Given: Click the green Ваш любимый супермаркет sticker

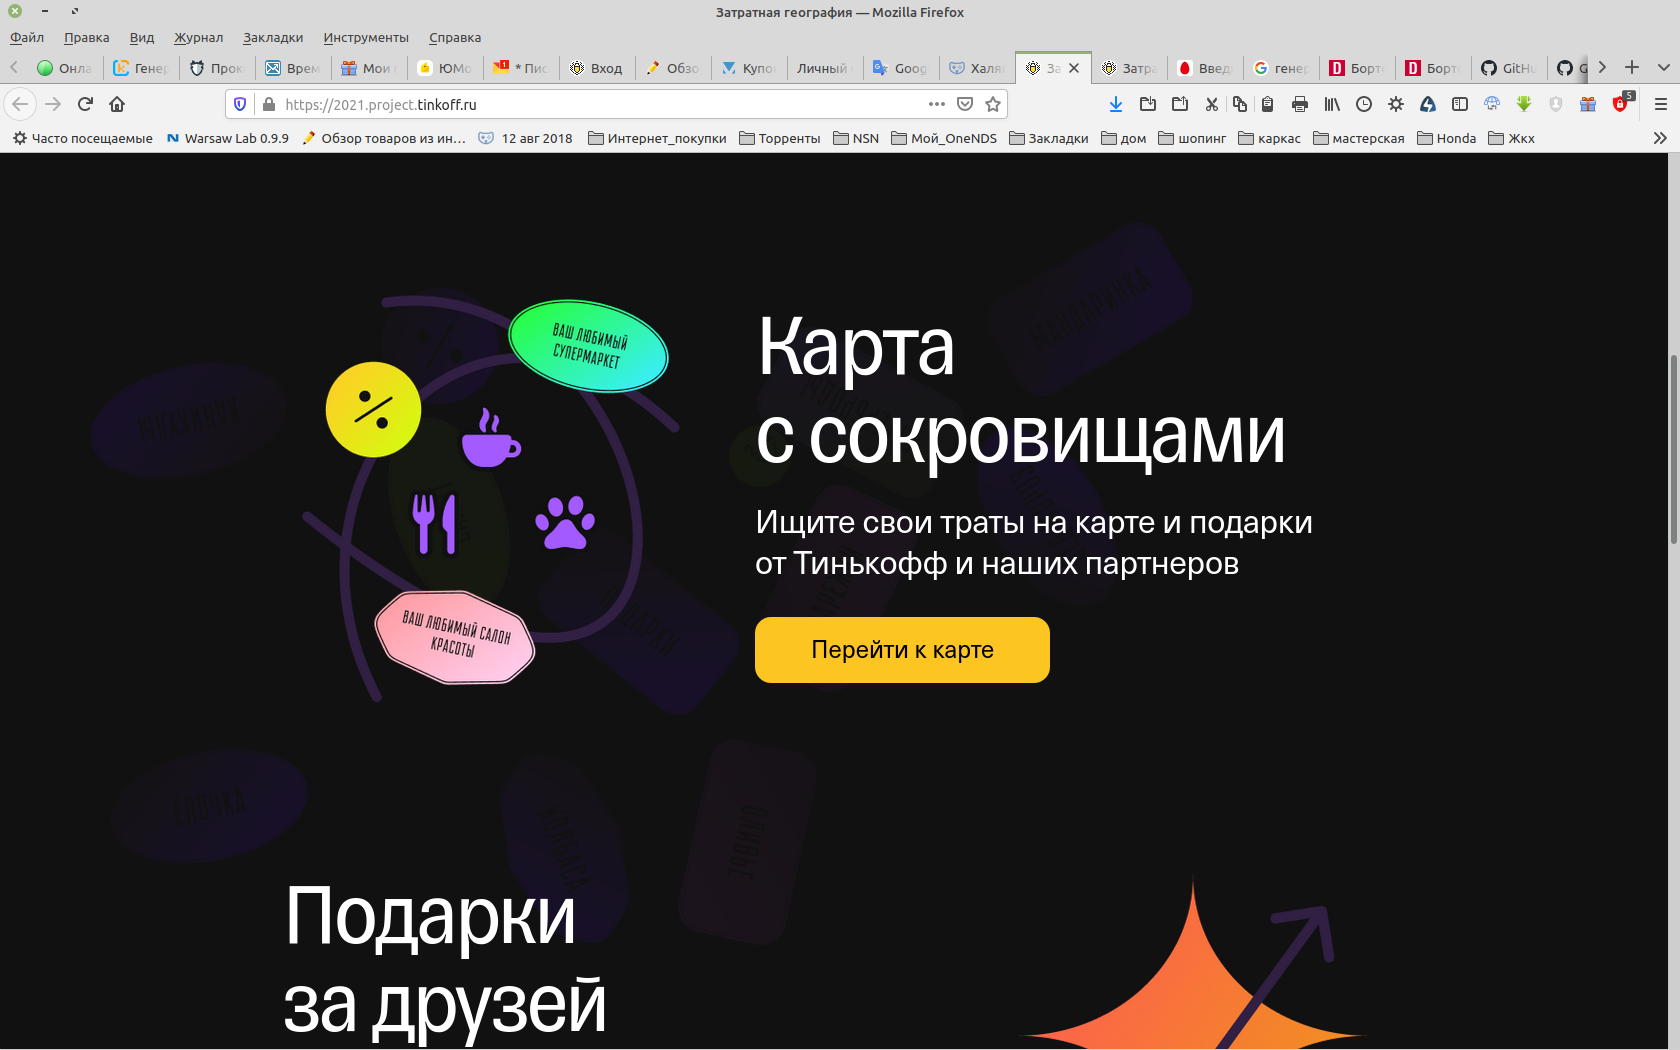Looking at the screenshot, I should [589, 346].
